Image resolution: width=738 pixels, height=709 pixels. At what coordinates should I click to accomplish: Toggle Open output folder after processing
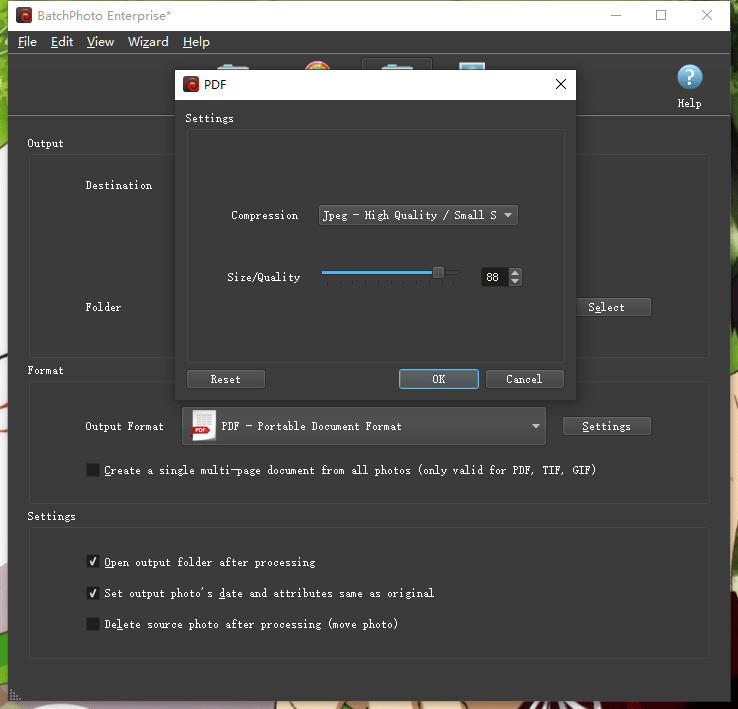click(x=93, y=562)
